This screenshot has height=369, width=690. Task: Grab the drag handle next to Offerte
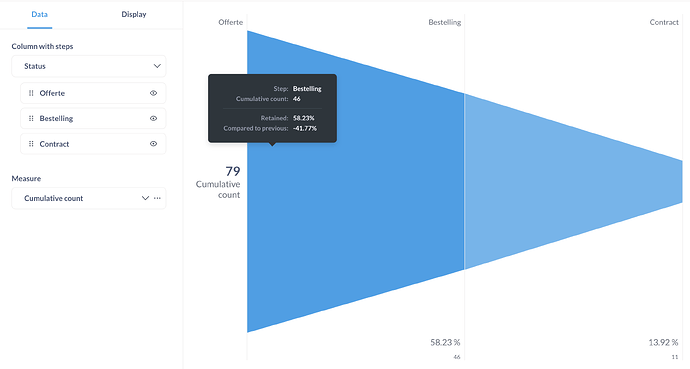(31, 93)
